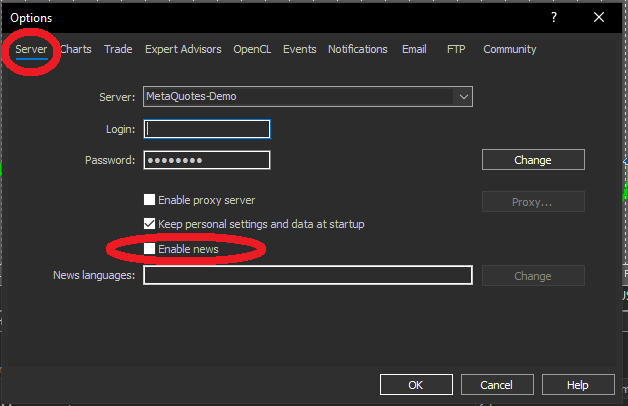The width and height of the screenshot is (628, 406).
Task: Select the Expert Advisors tab
Action: [x=183, y=49]
